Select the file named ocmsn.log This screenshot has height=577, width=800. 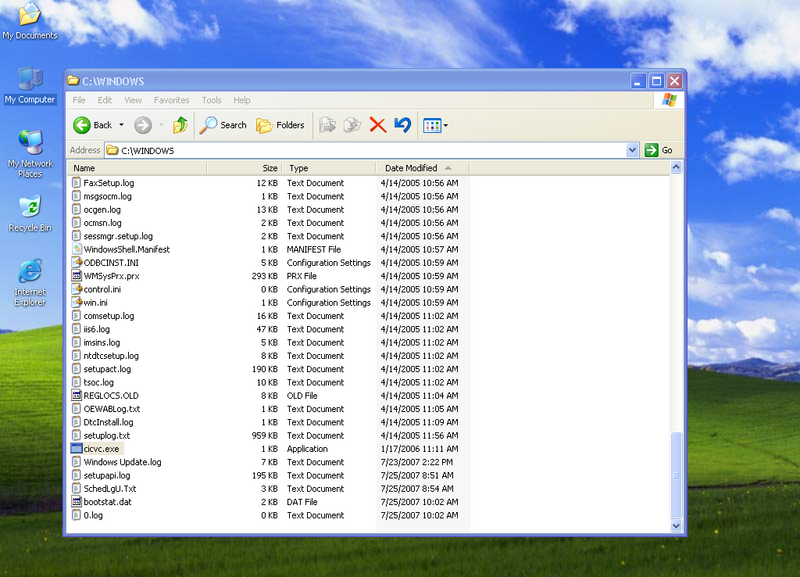103,223
